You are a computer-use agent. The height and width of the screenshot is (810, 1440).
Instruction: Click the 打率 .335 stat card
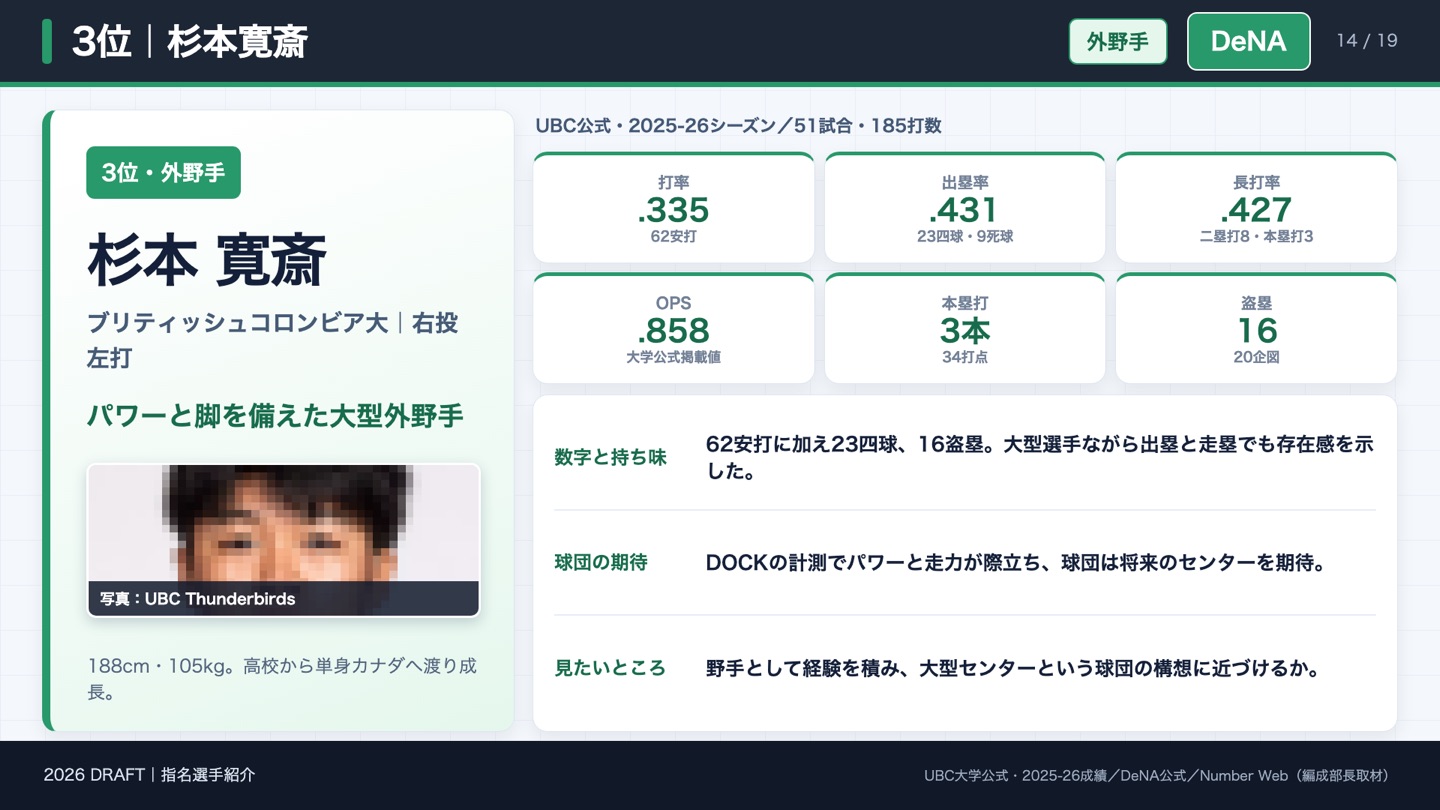673,207
